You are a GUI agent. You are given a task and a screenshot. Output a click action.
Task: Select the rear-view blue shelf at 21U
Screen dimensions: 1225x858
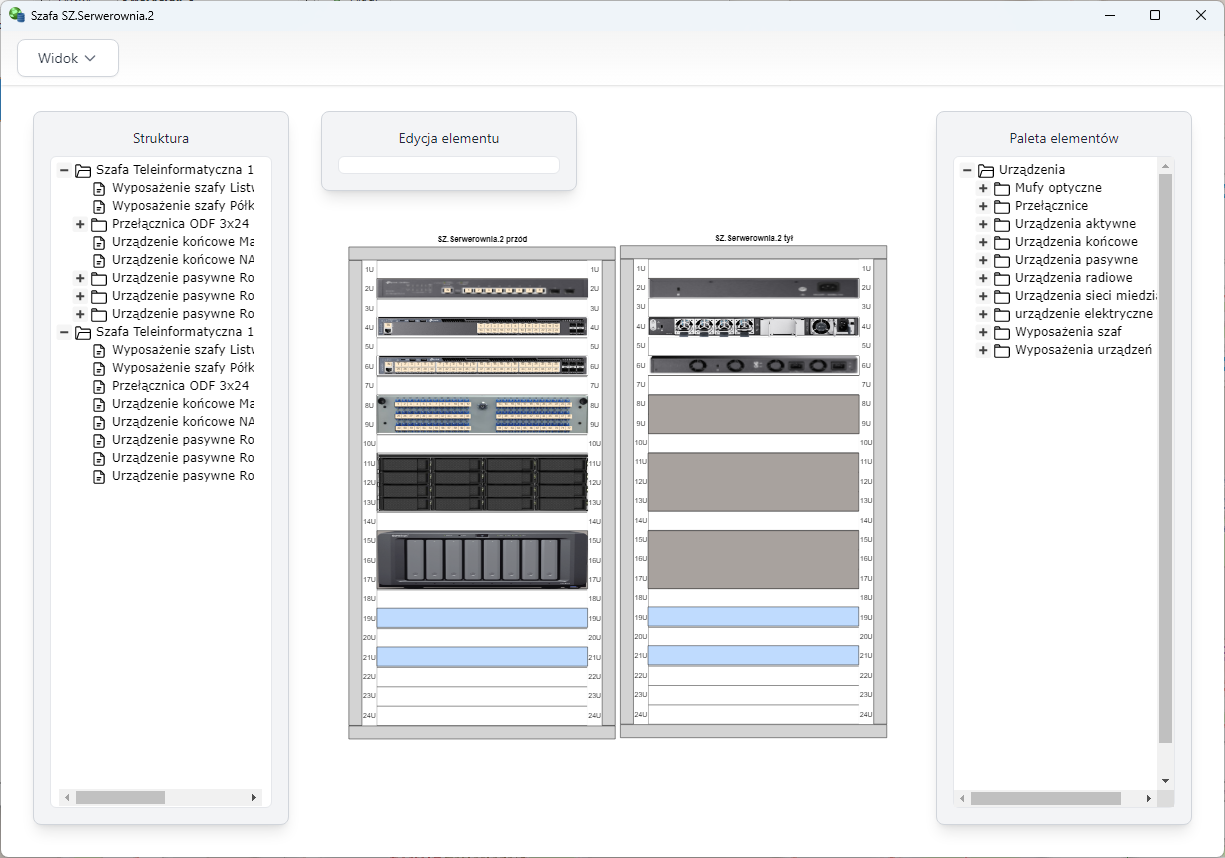(753, 655)
